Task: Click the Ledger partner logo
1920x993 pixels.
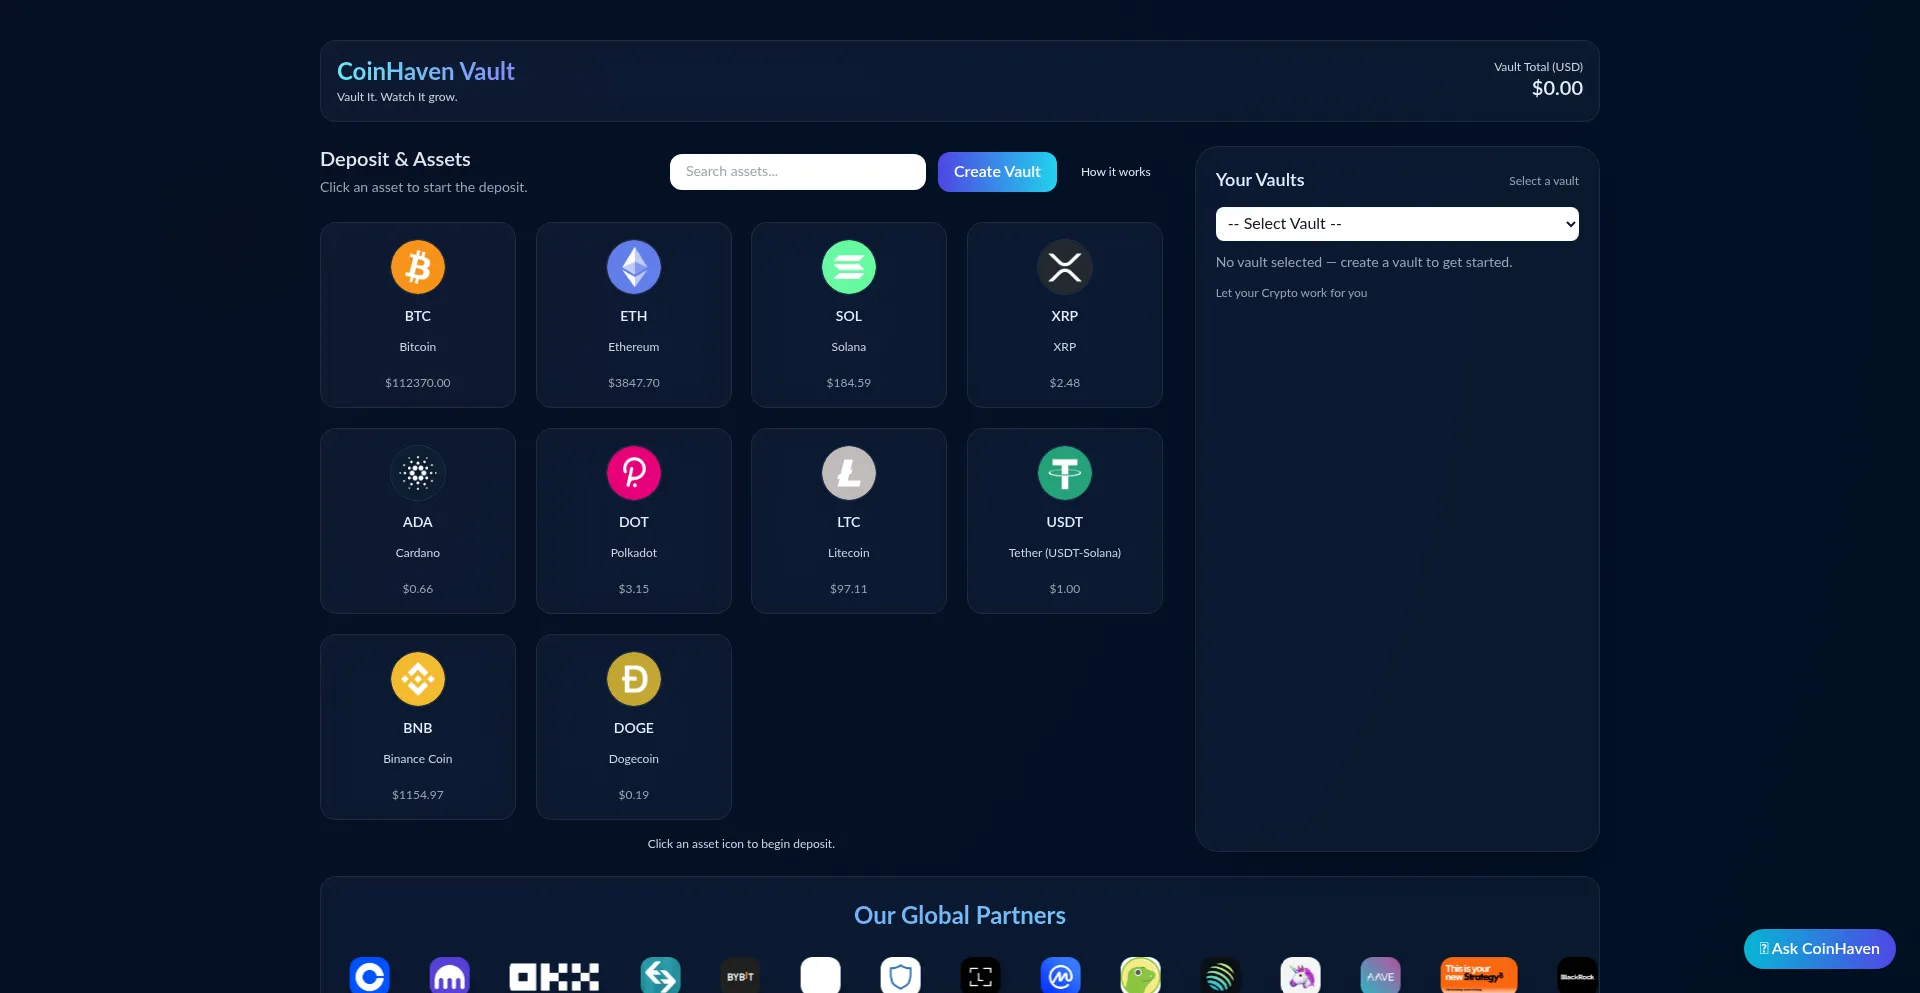Action: pos(981,976)
